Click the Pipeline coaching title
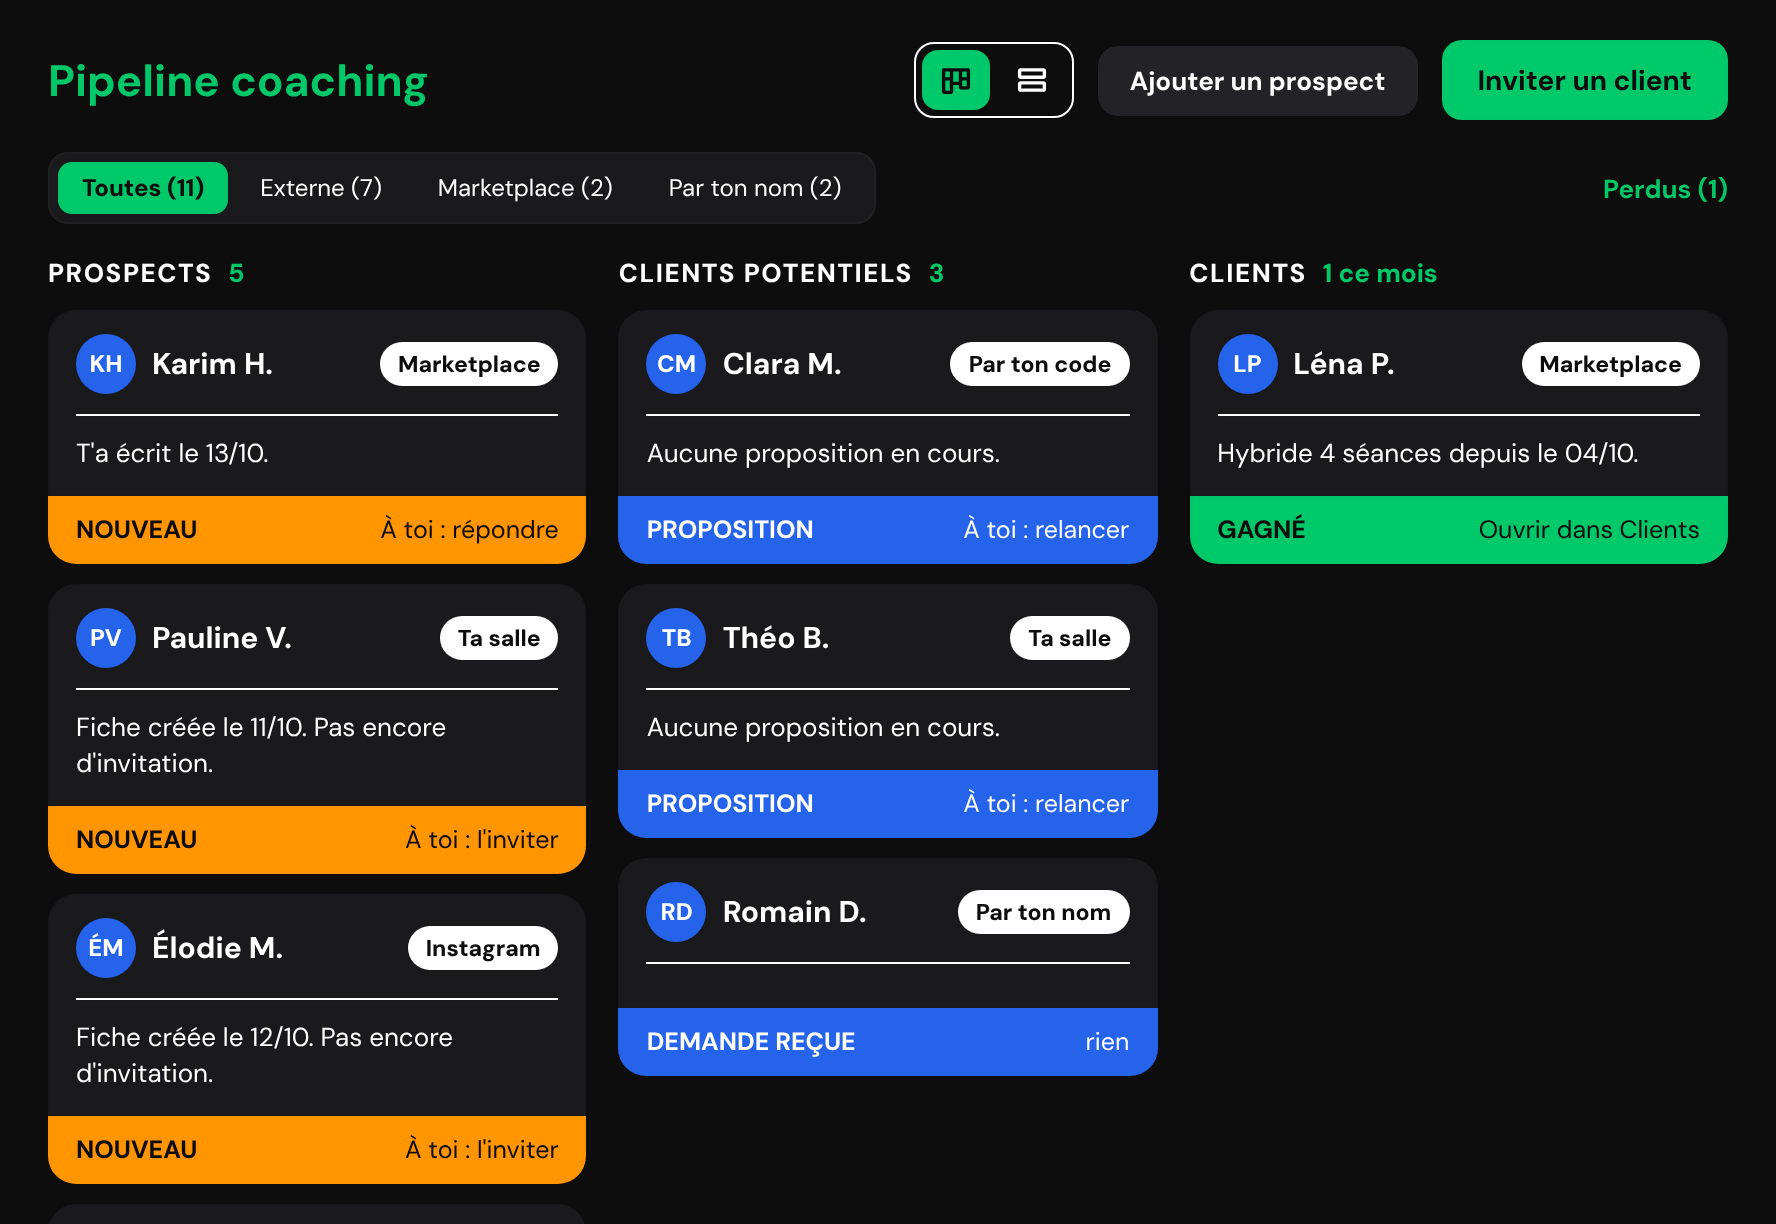This screenshot has height=1224, width=1776. 238,82
